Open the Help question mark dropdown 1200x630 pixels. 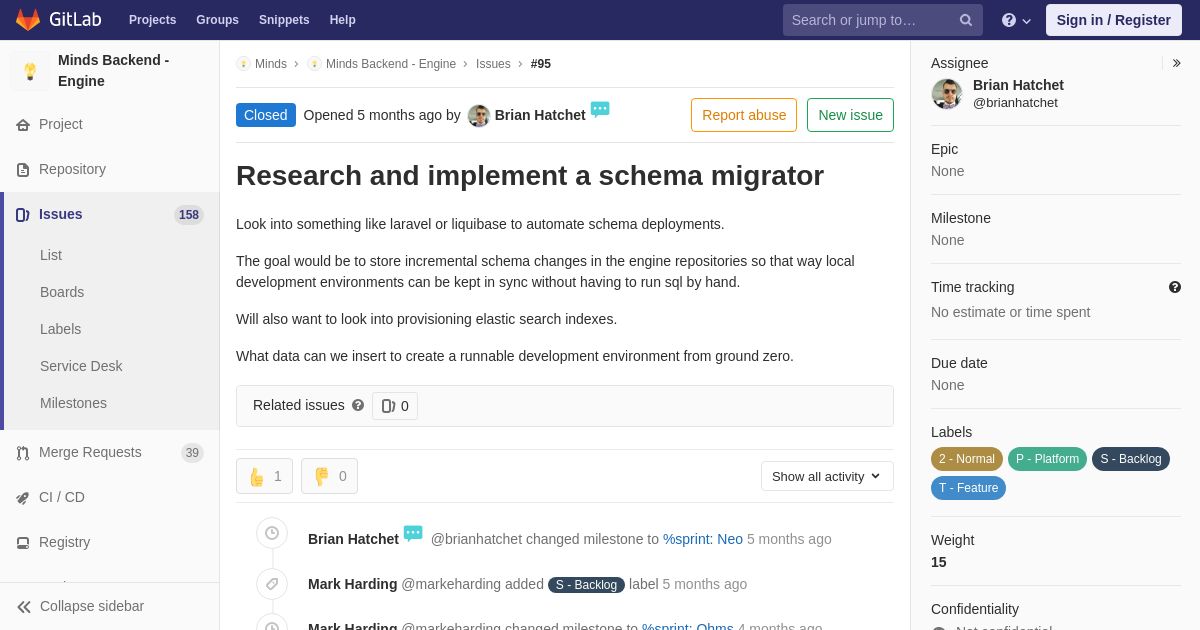click(x=1016, y=20)
